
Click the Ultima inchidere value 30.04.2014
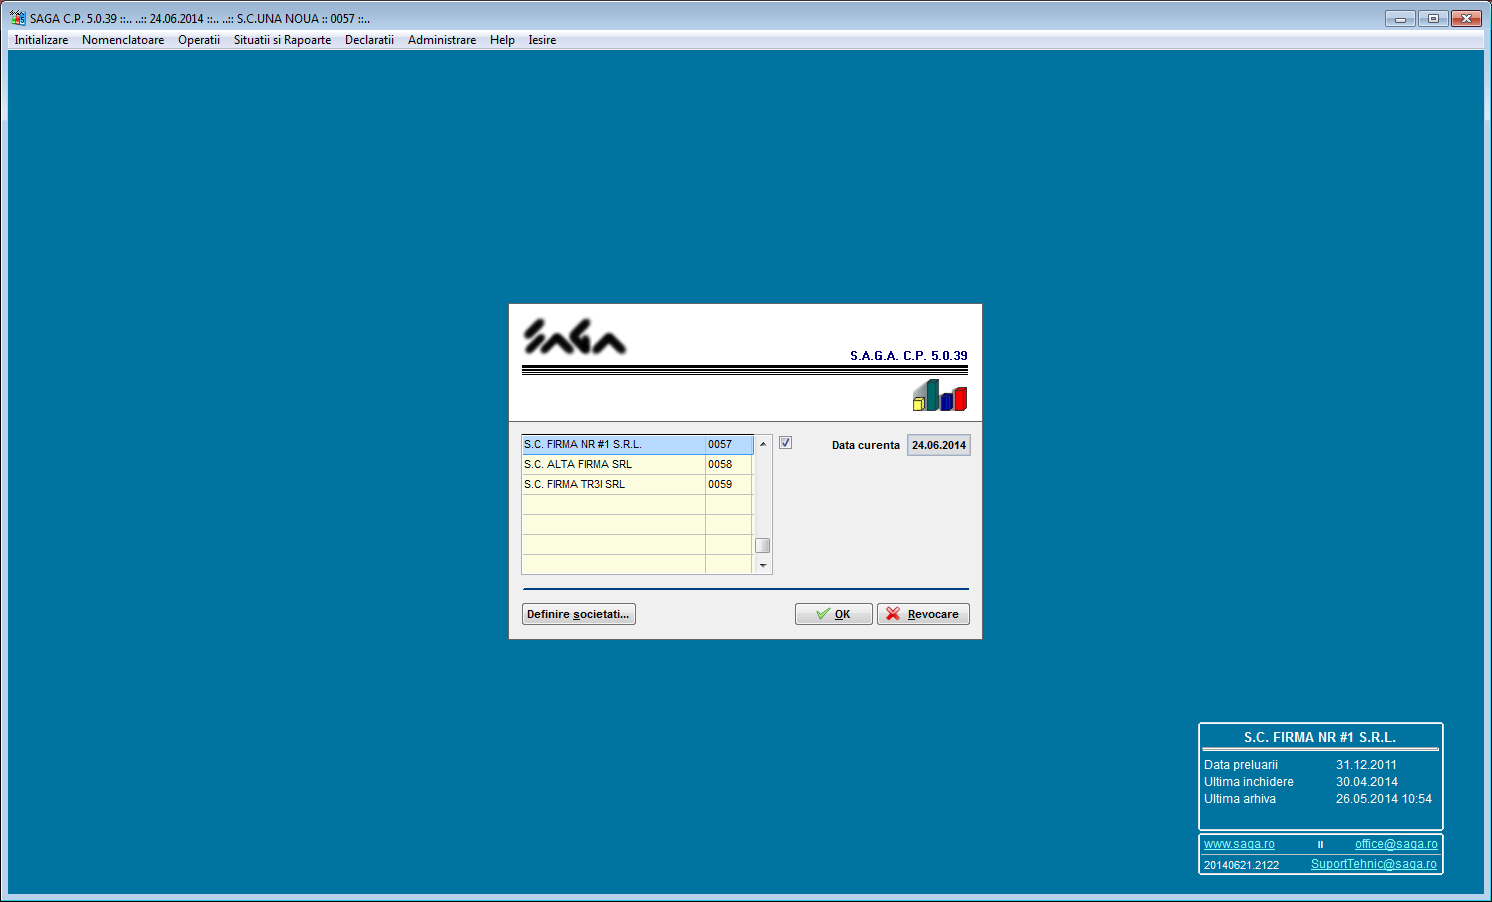(x=1367, y=782)
